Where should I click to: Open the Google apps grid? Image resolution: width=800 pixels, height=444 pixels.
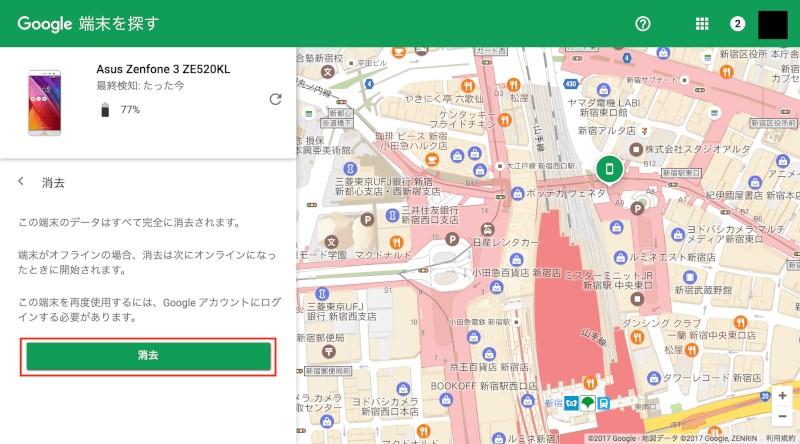click(702, 23)
